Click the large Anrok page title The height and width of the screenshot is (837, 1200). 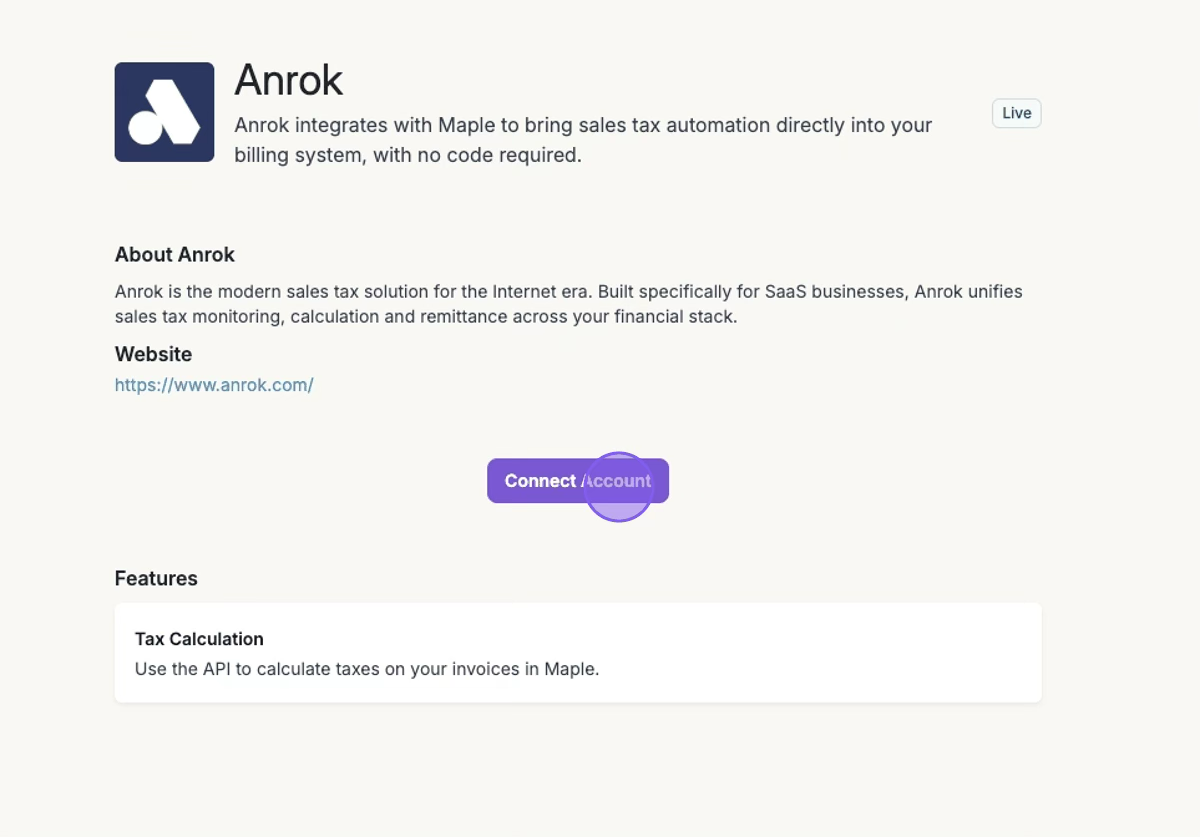click(288, 81)
